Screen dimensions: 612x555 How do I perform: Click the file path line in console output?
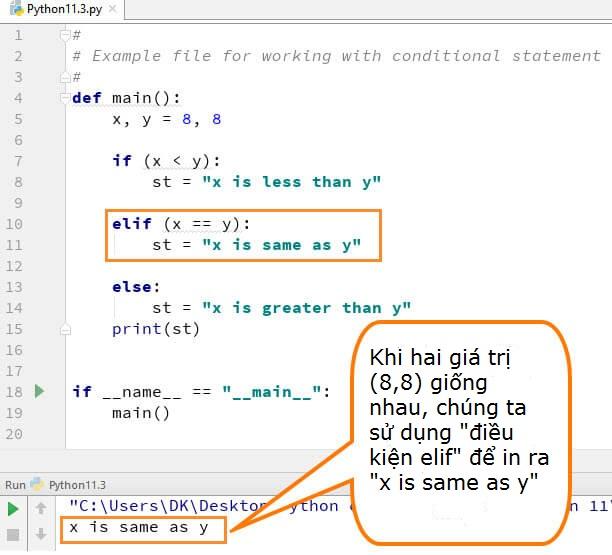click(200, 506)
